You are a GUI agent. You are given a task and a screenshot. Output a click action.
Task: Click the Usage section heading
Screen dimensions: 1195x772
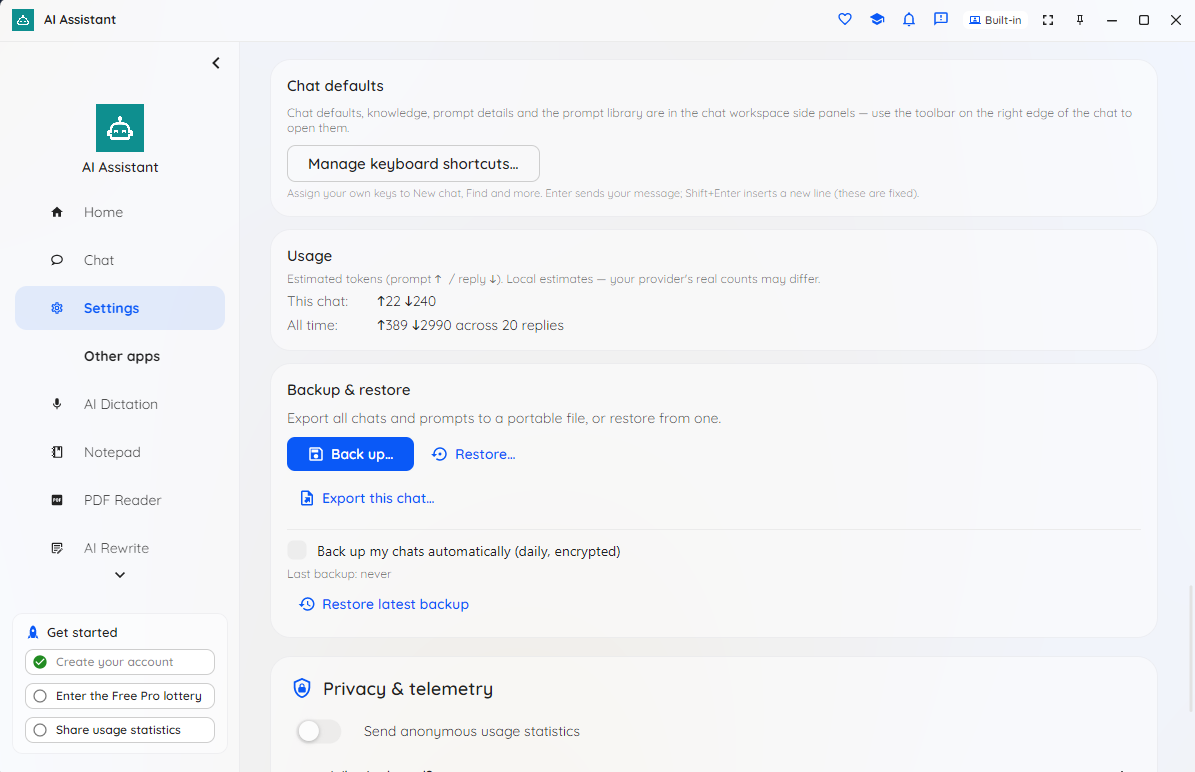(309, 256)
